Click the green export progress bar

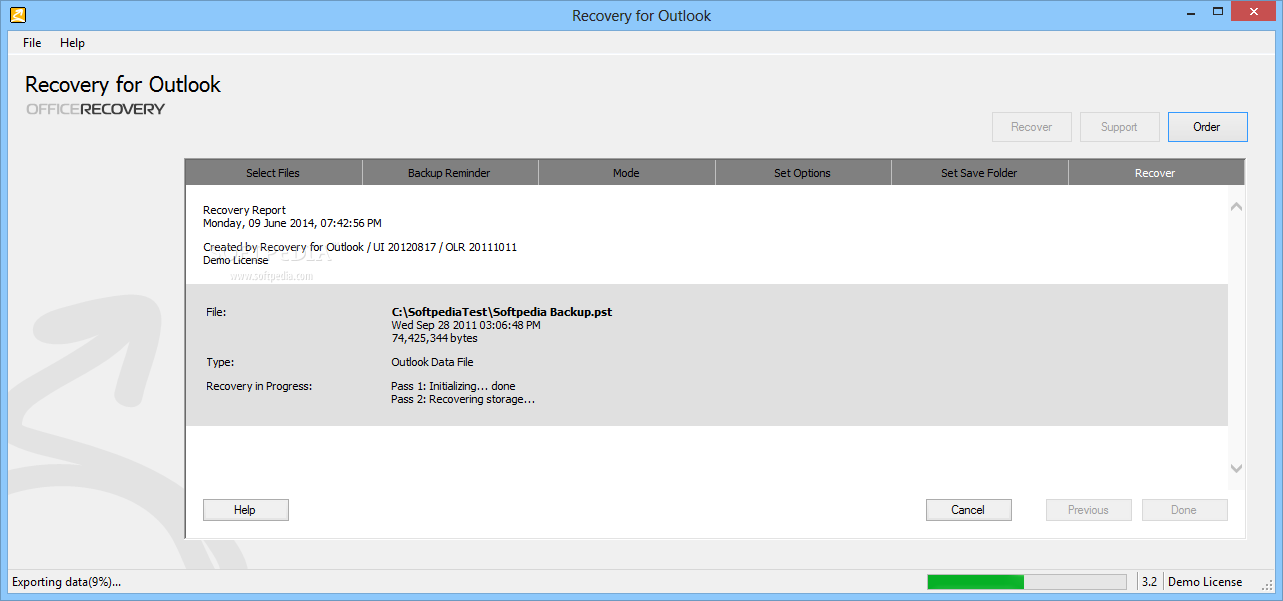pos(1029,582)
